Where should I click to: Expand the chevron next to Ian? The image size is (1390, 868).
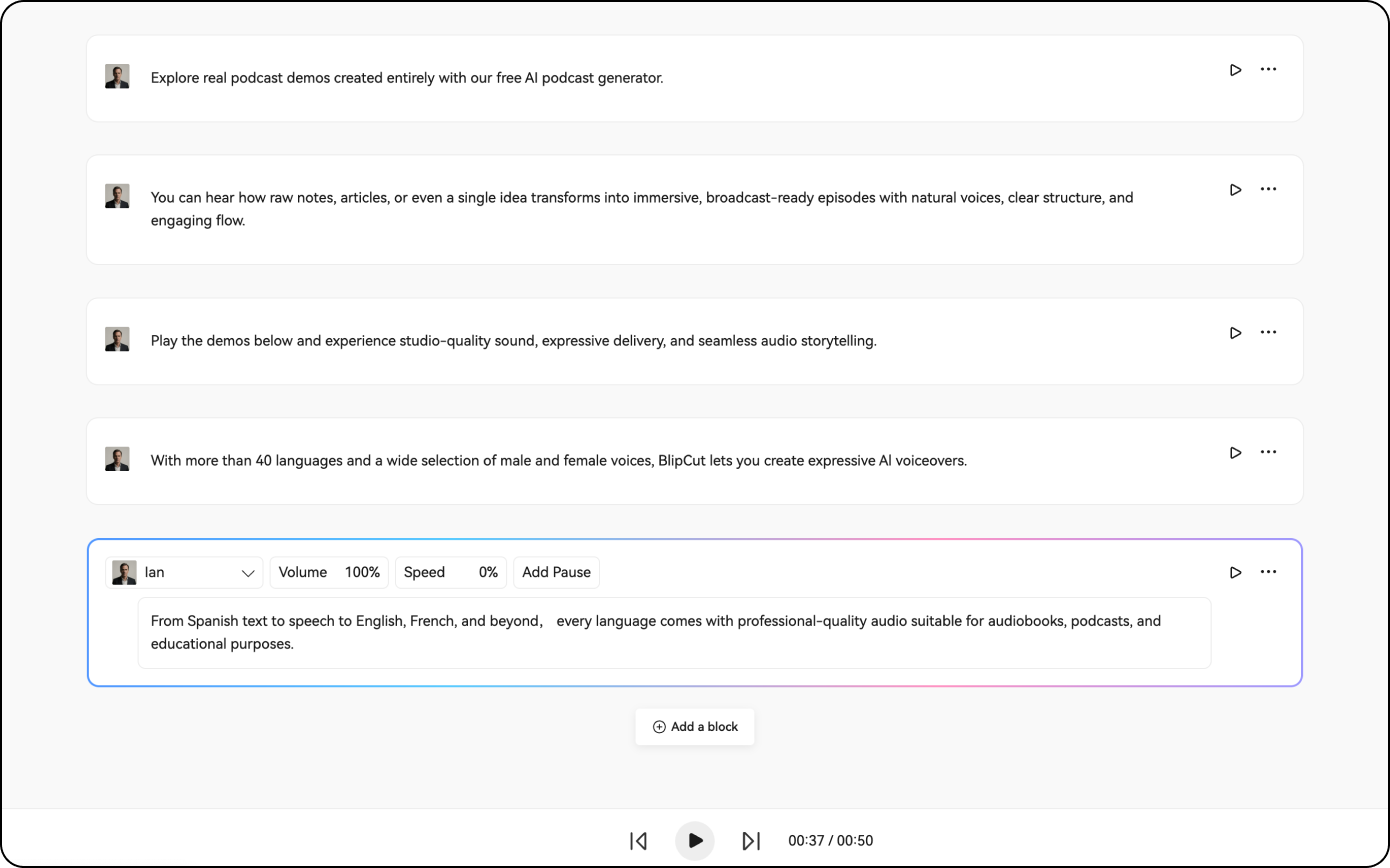point(247,572)
